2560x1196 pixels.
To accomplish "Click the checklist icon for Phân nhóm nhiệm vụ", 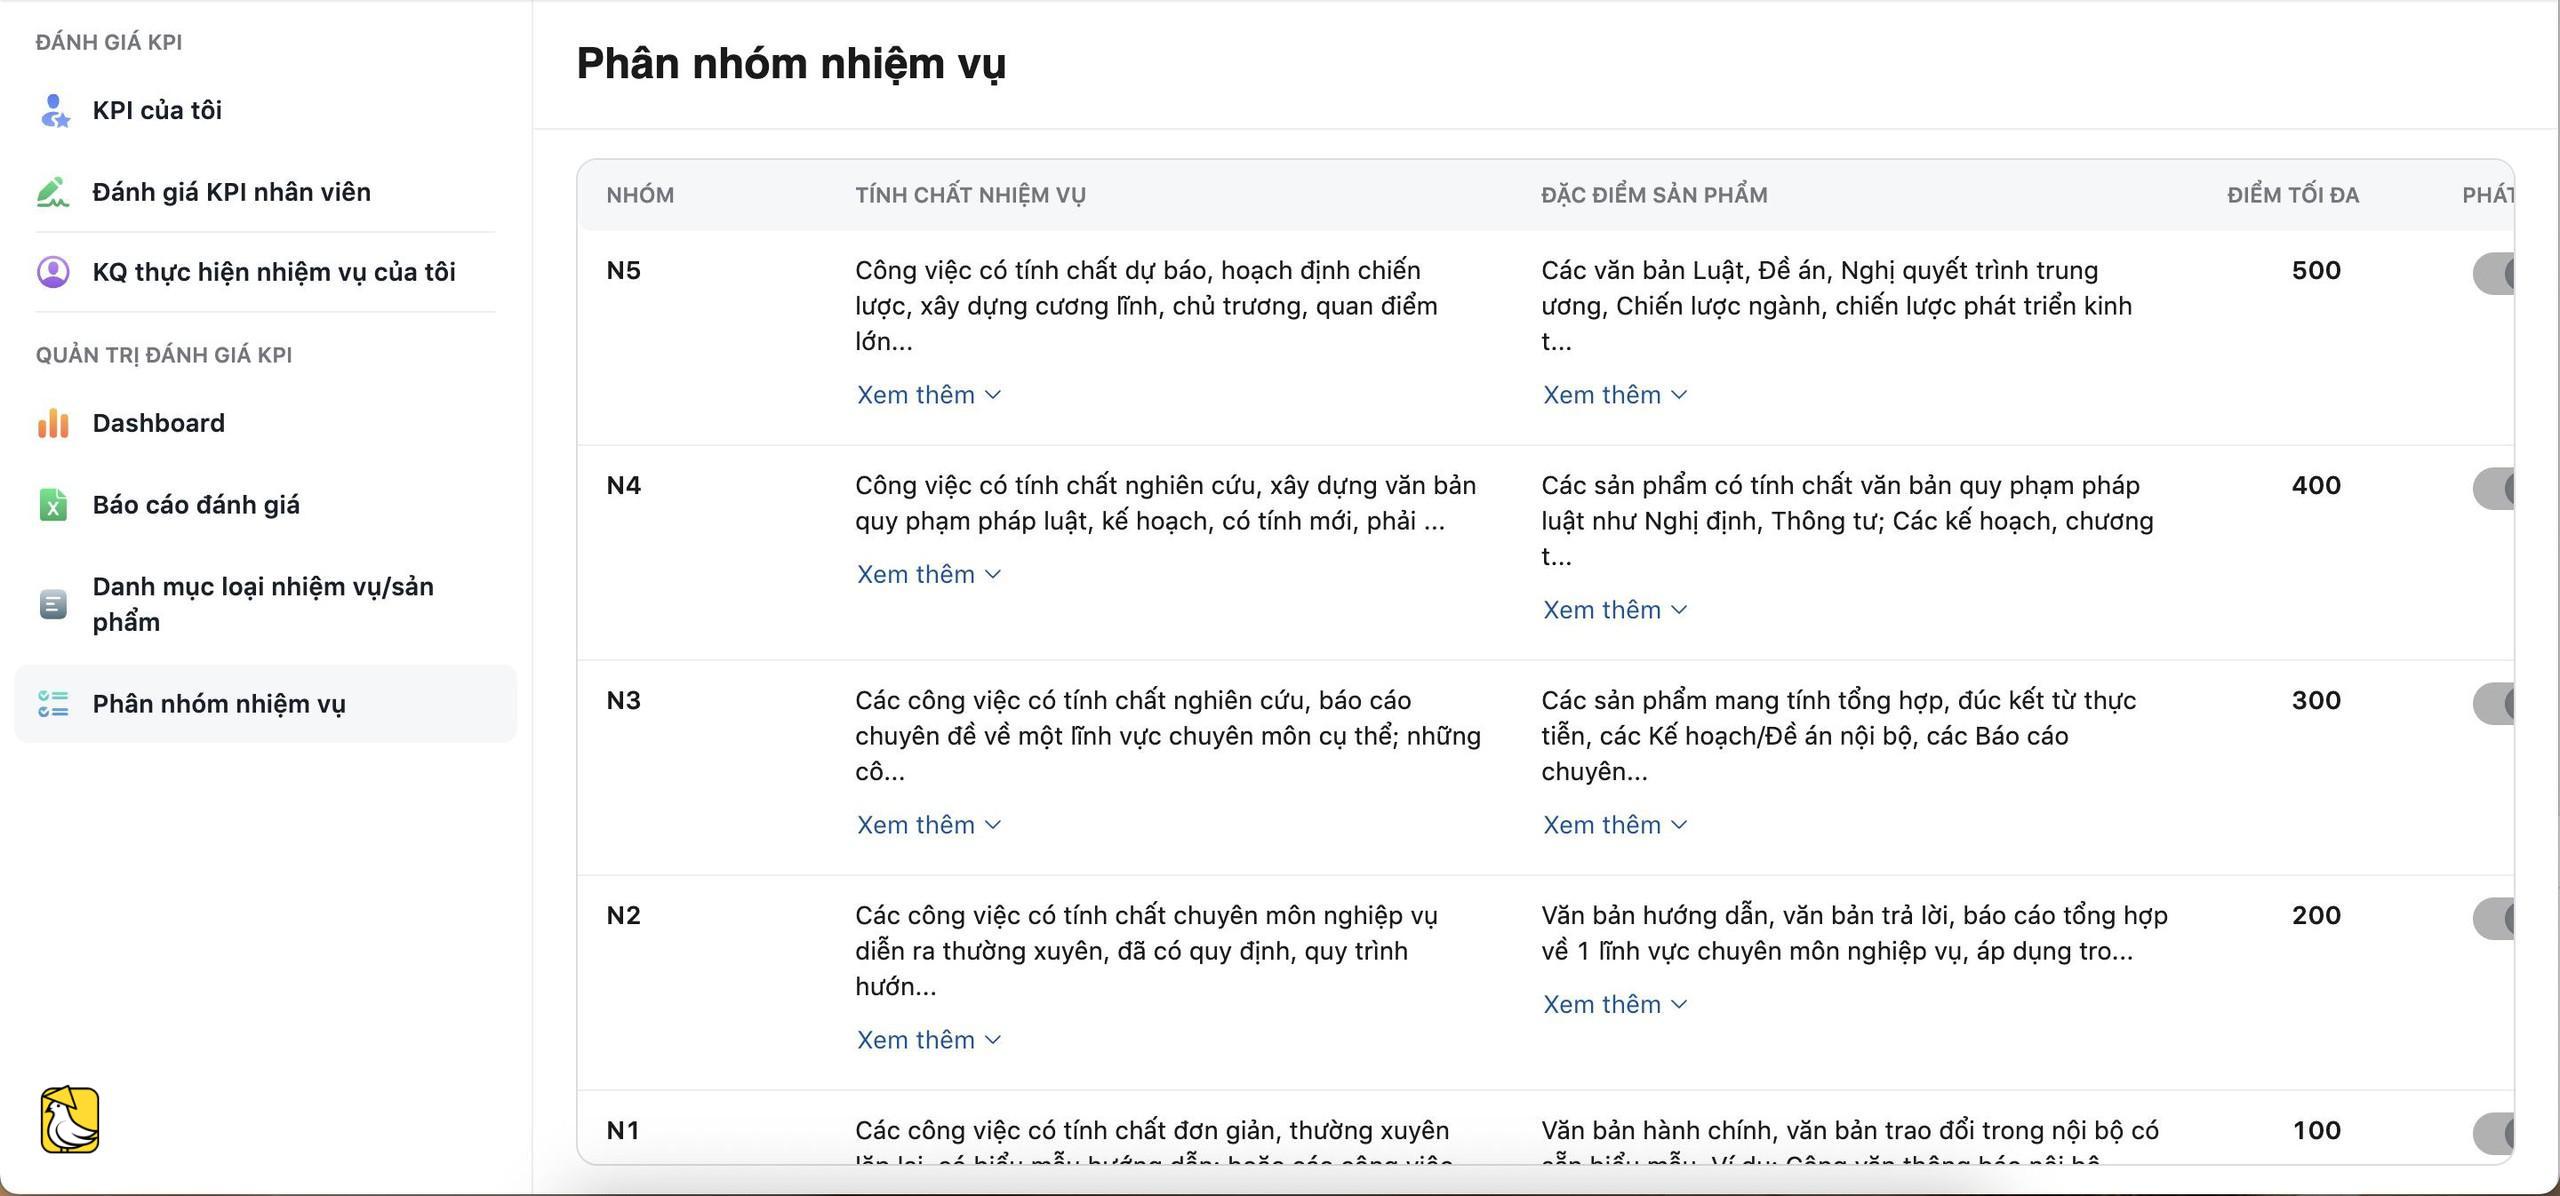I will pos(54,704).
